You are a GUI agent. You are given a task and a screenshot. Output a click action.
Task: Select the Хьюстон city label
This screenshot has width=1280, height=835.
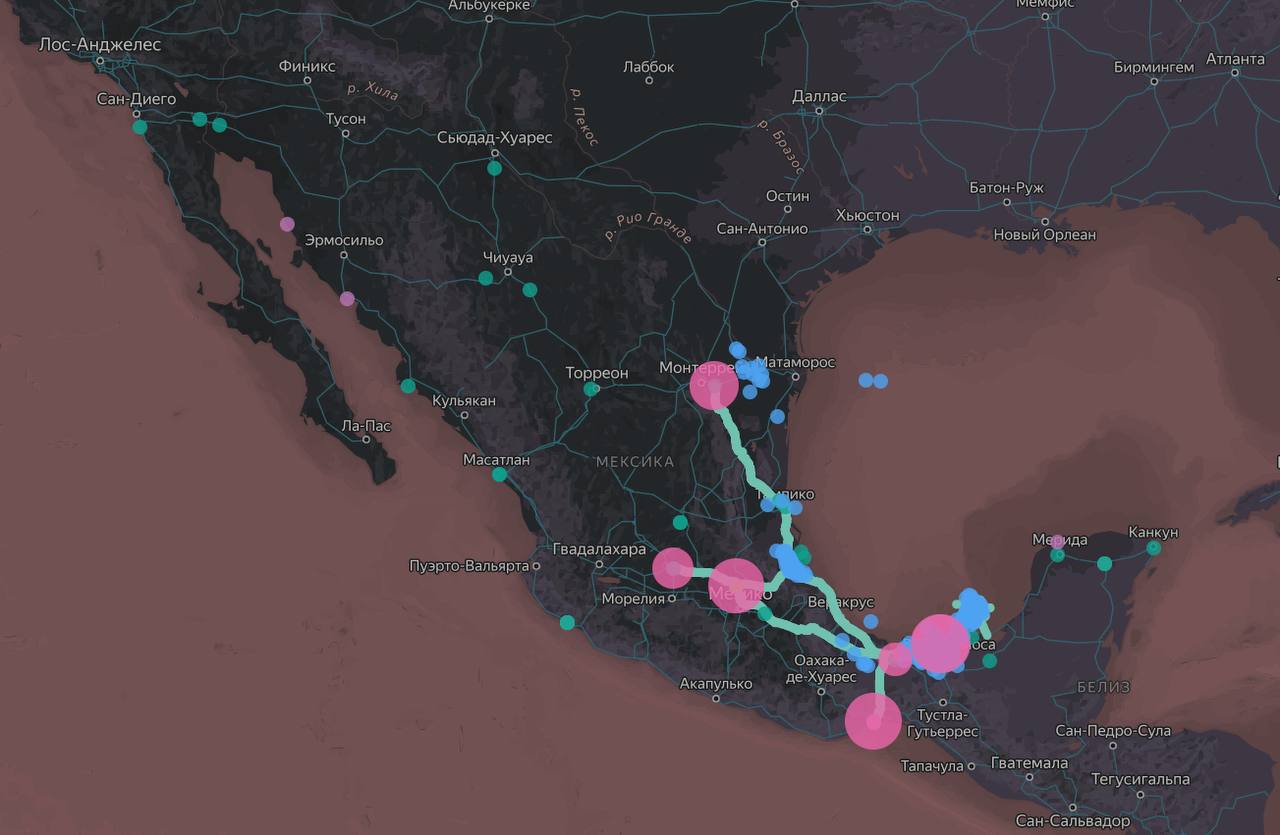click(x=867, y=215)
